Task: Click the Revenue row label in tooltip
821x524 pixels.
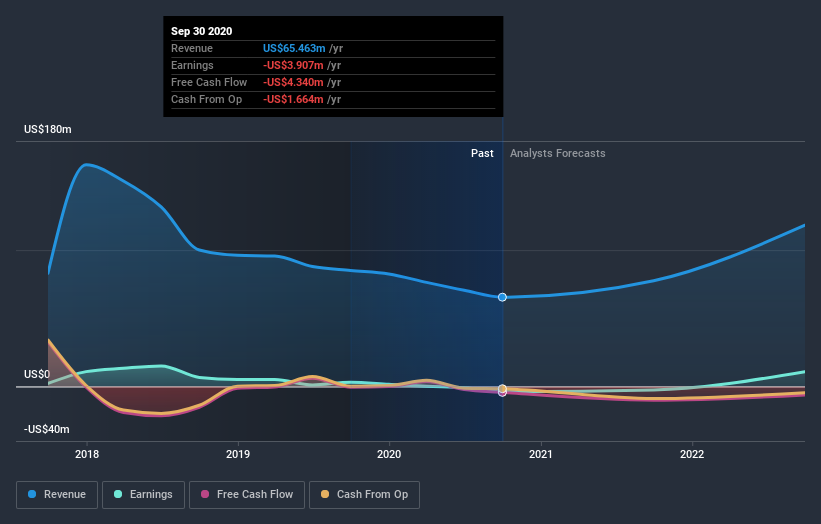Action: tap(192, 48)
